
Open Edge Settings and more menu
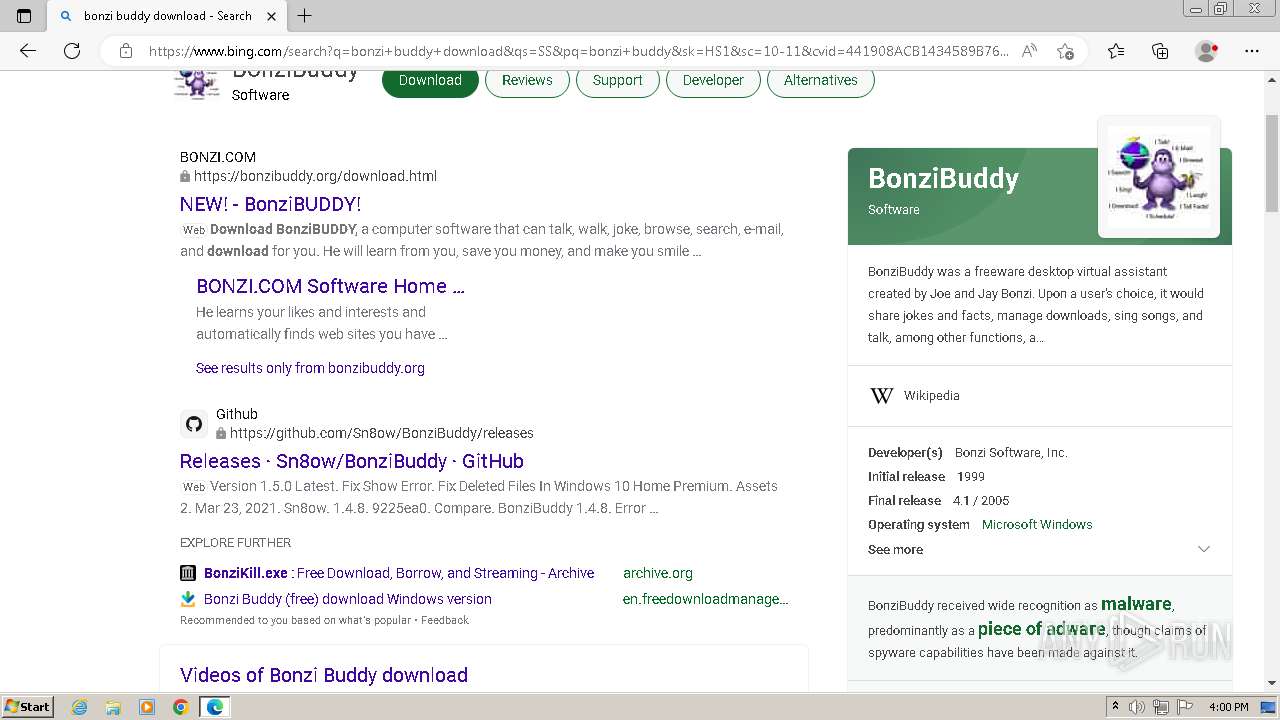click(1252, 51)
